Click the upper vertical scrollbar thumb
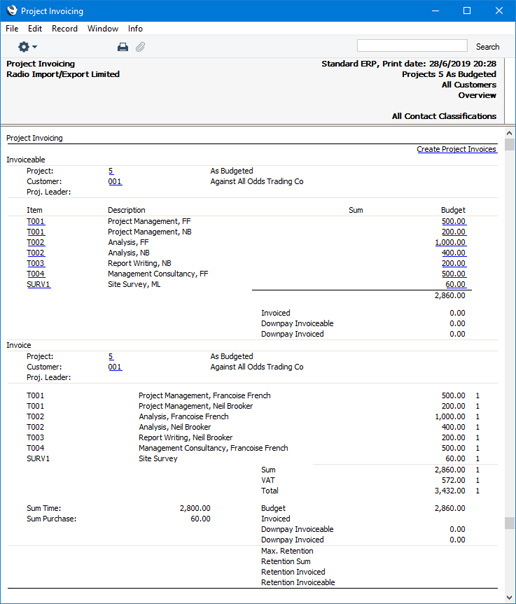Screen dimensions: 516x604 tap(509, 145)
